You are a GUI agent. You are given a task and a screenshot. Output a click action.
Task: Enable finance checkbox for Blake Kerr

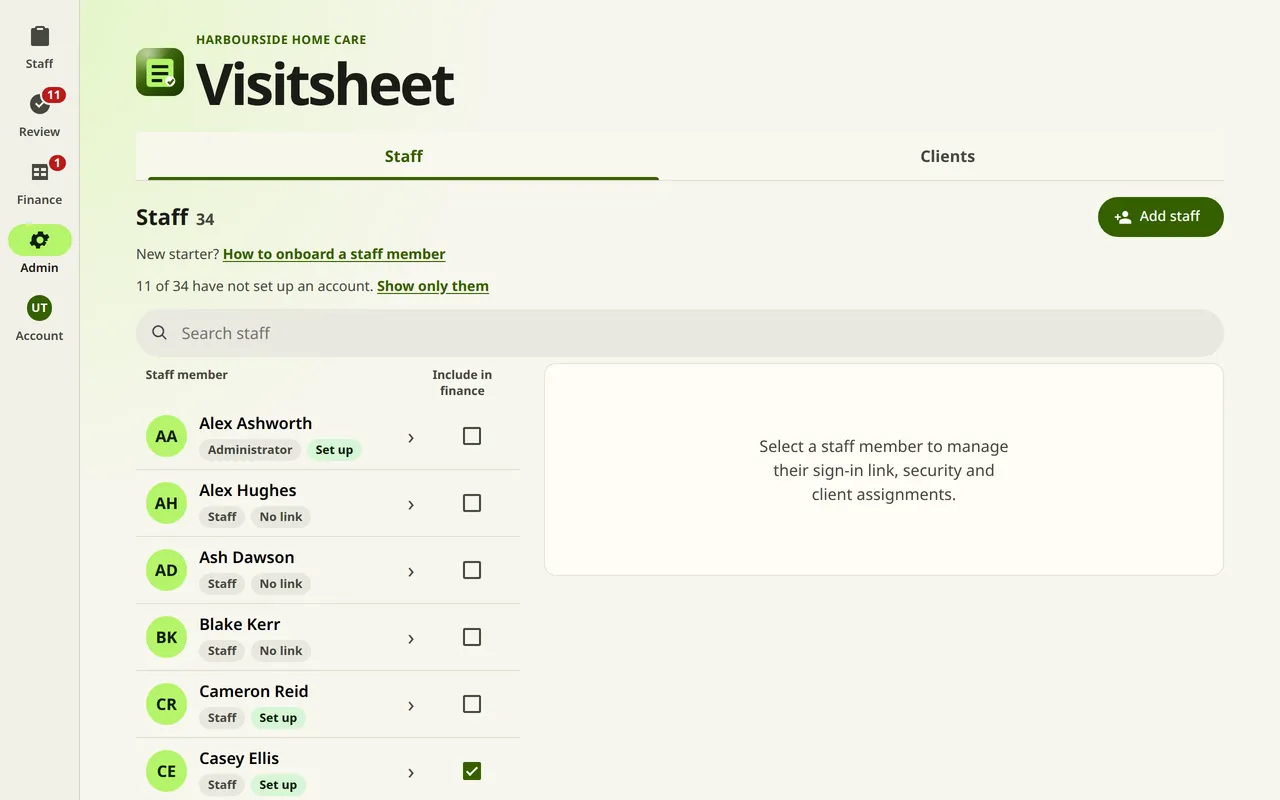[472, 637]
